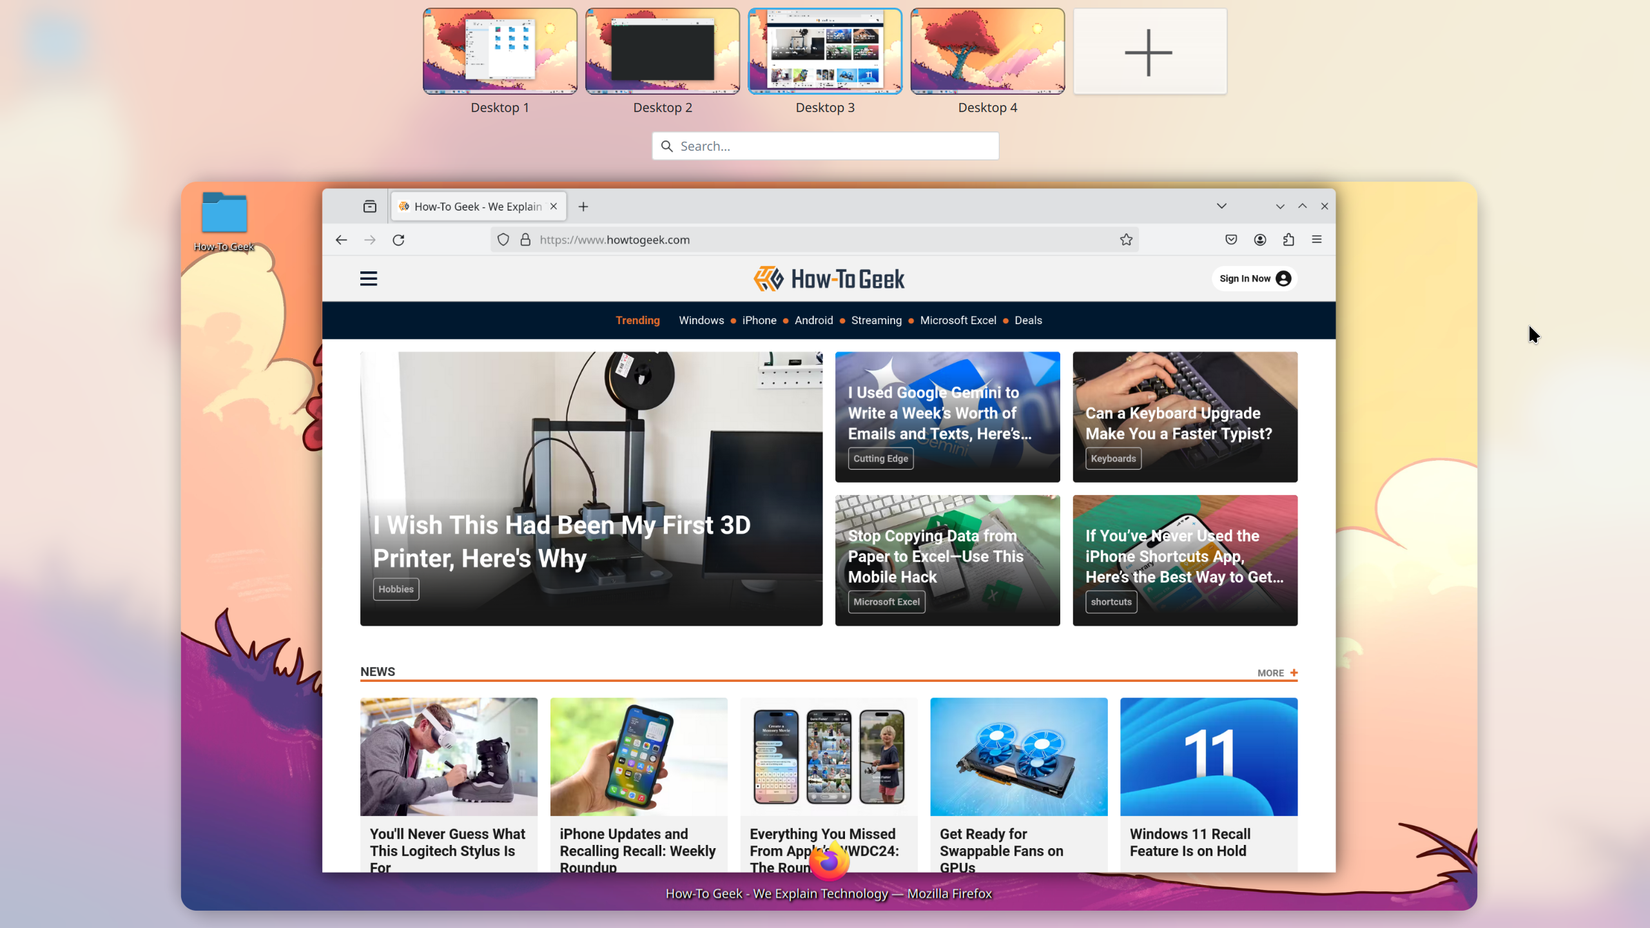Open the window shade dropdown arrow
The image size is (1650, 928).
[x=1280, y=206]
